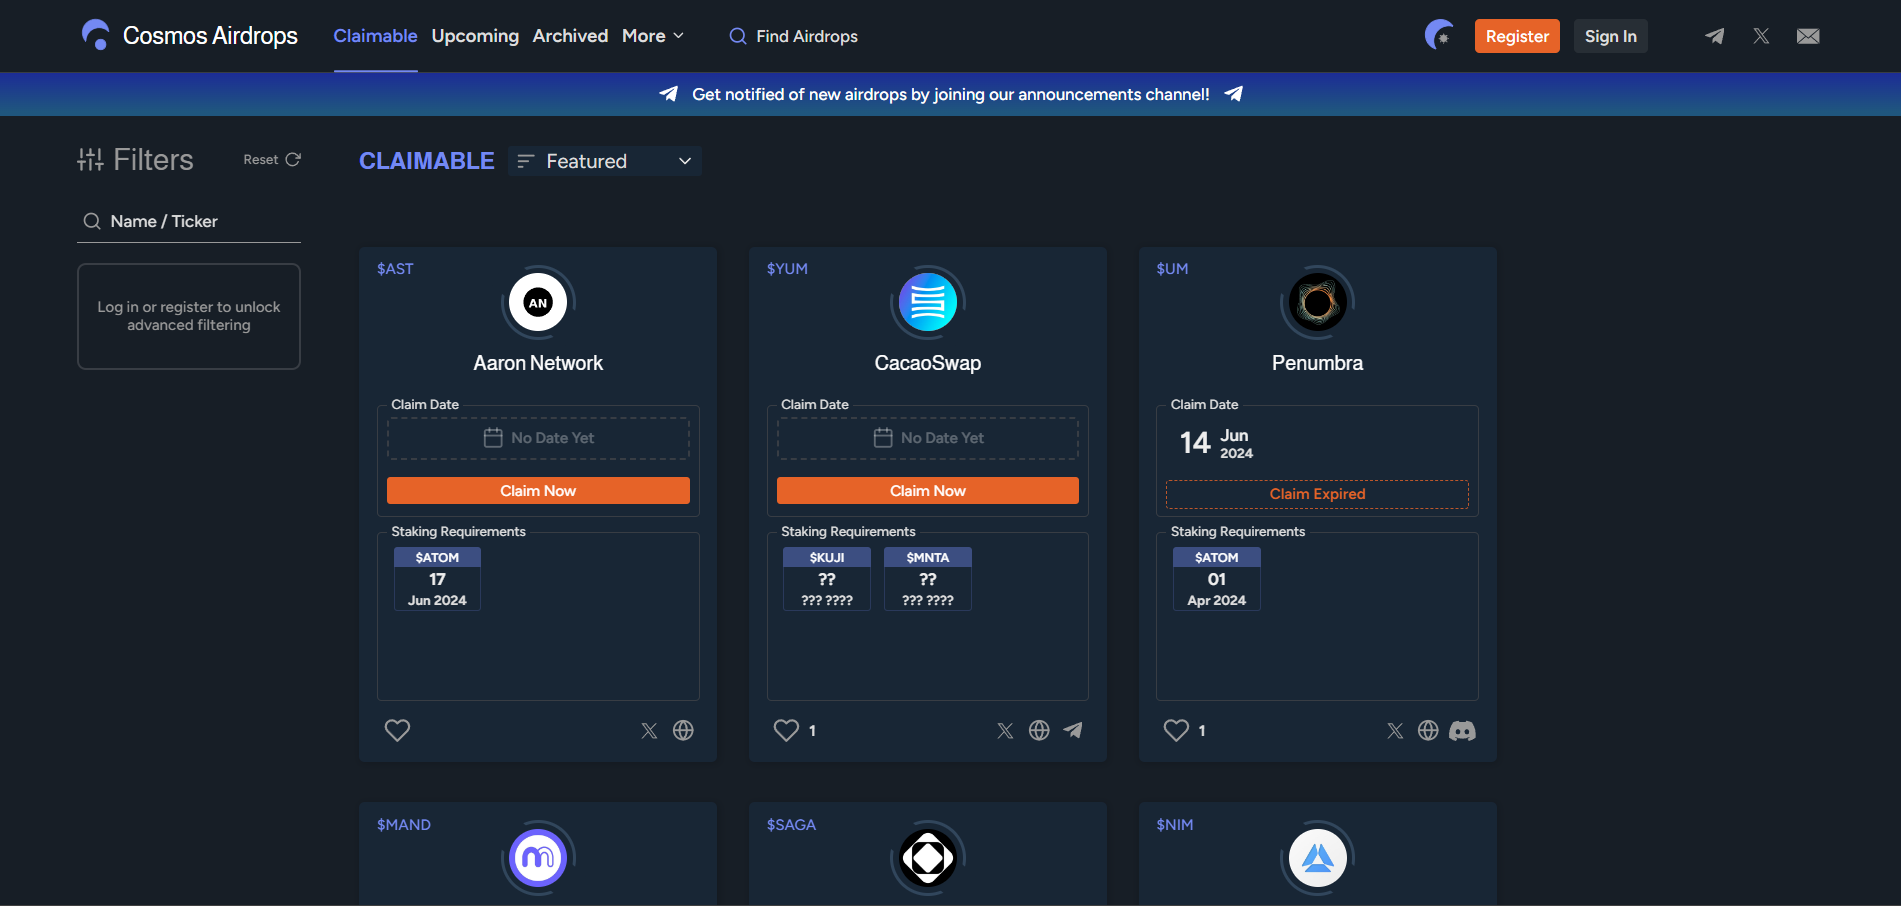
Task: Click Claim Expired on Penumbra card
Action: coord(1318,494)
